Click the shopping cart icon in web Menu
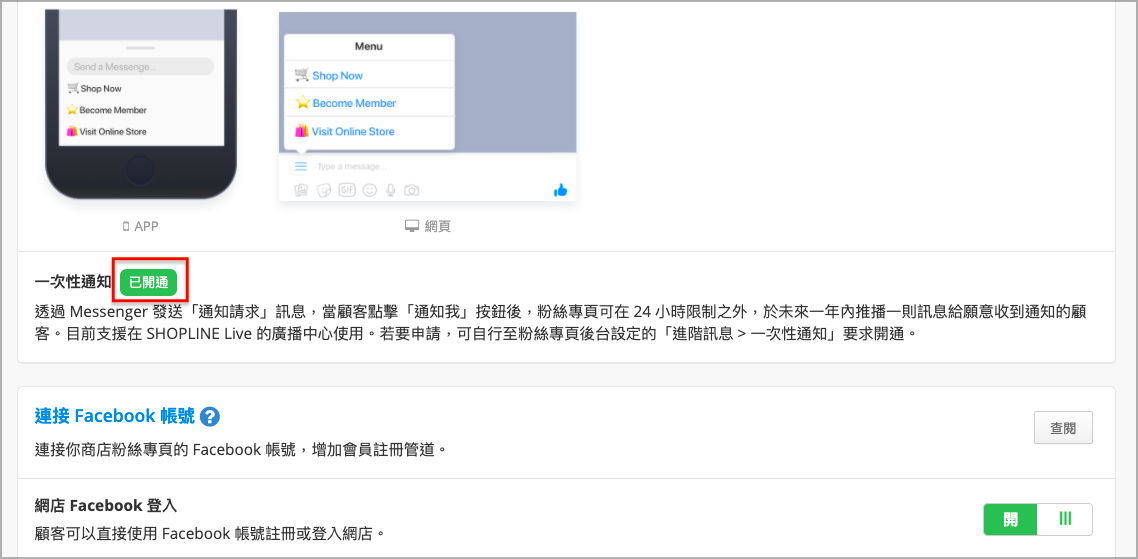This screenshot has height=559, width=1138. tap(302, 75)
